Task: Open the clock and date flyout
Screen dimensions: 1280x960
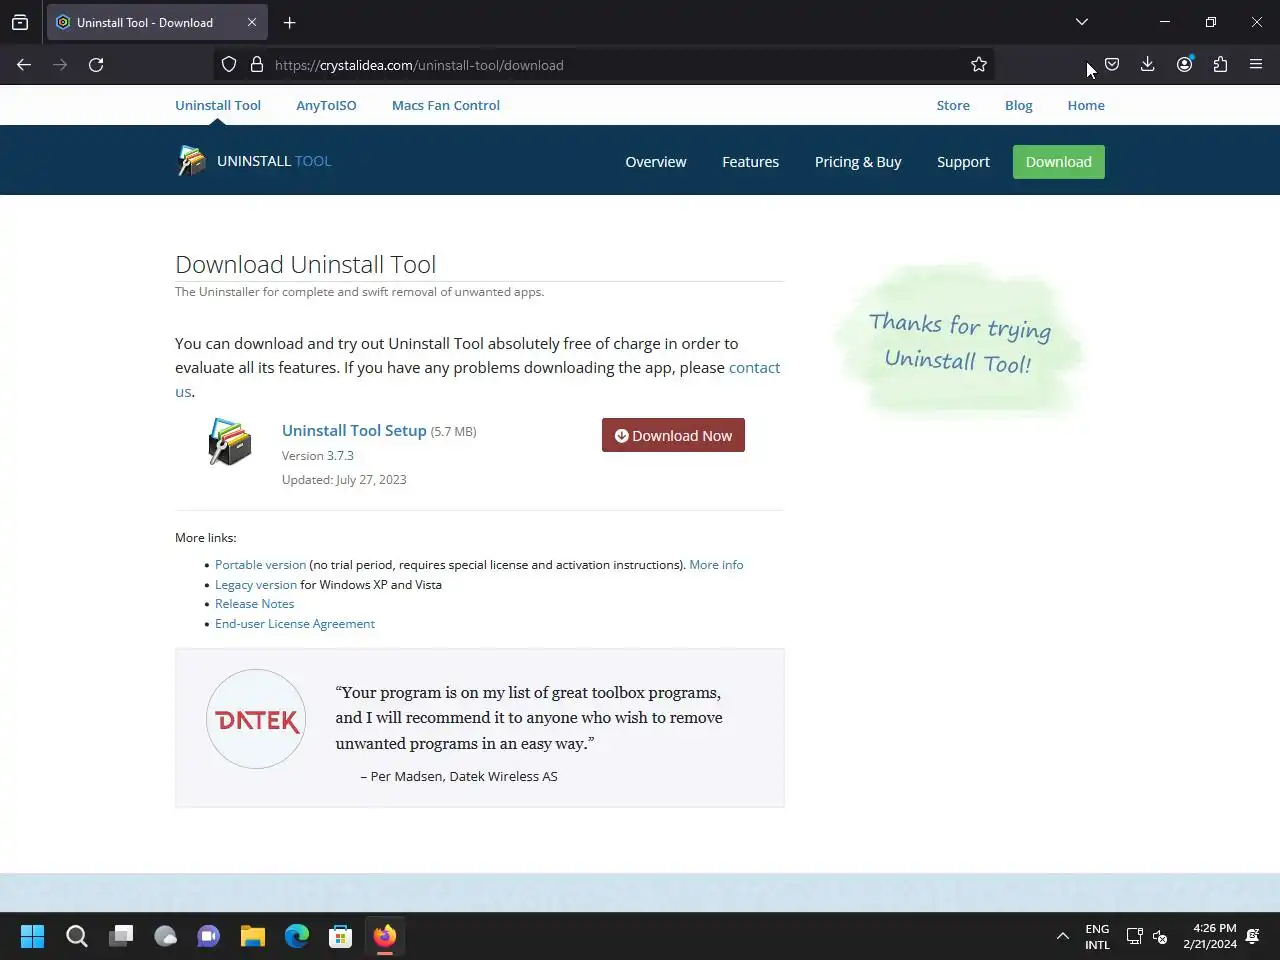Action: click(1210, 937)
